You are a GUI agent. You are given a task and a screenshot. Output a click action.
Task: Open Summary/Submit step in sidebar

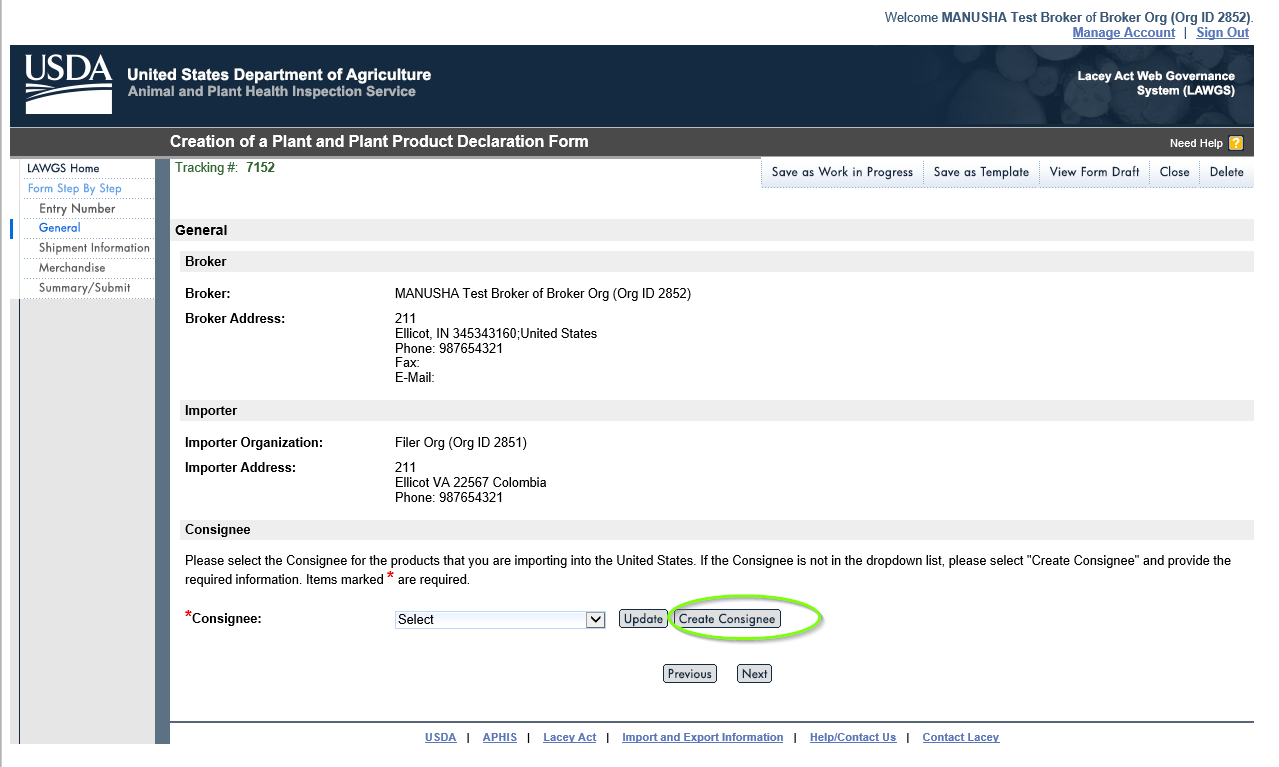point(84,288)
